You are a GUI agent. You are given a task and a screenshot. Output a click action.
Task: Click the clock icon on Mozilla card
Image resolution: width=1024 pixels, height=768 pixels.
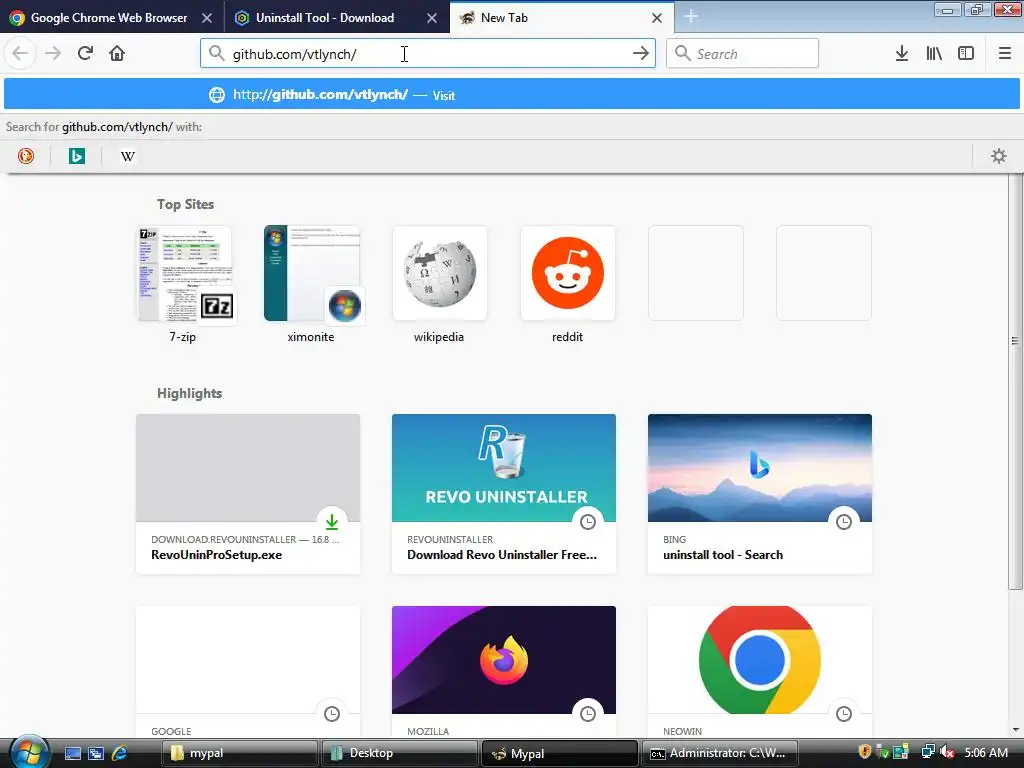click(588, 714)
